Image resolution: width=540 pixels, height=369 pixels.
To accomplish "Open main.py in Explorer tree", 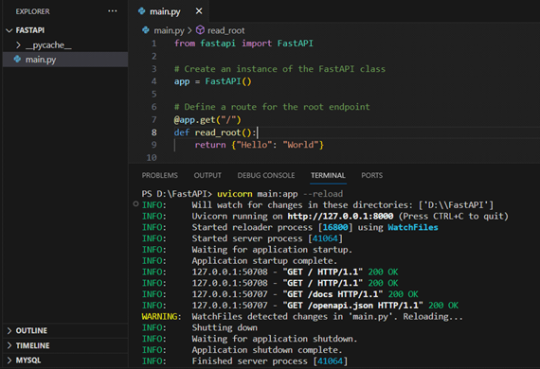I will 65,60.
